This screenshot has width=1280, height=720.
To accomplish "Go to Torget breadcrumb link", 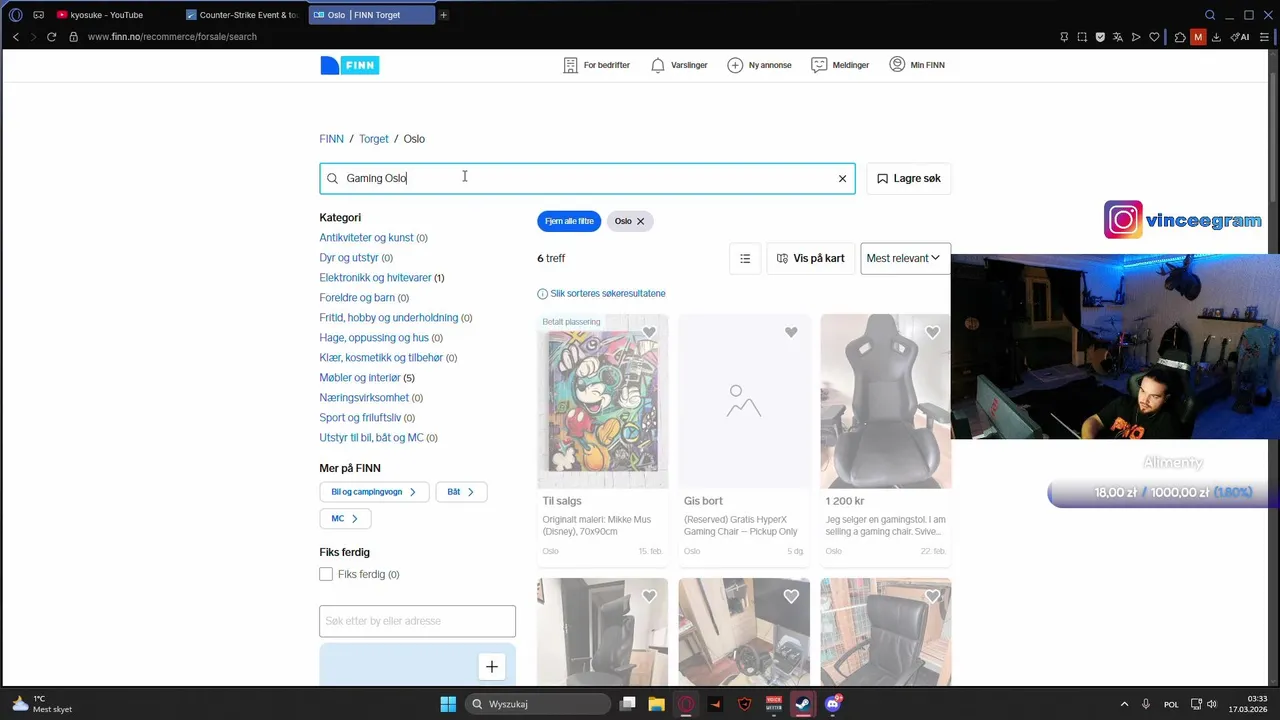I will 374,139.
